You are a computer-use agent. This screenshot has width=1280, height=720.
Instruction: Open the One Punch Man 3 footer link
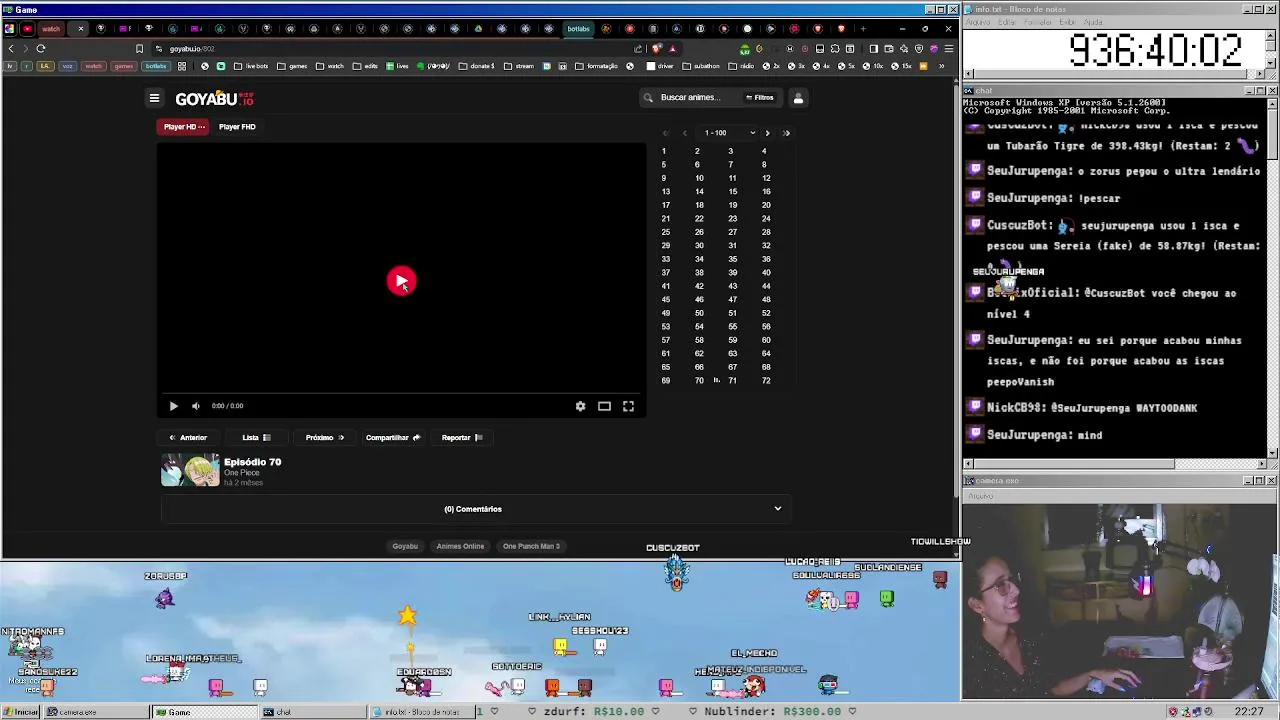(531, 546)
